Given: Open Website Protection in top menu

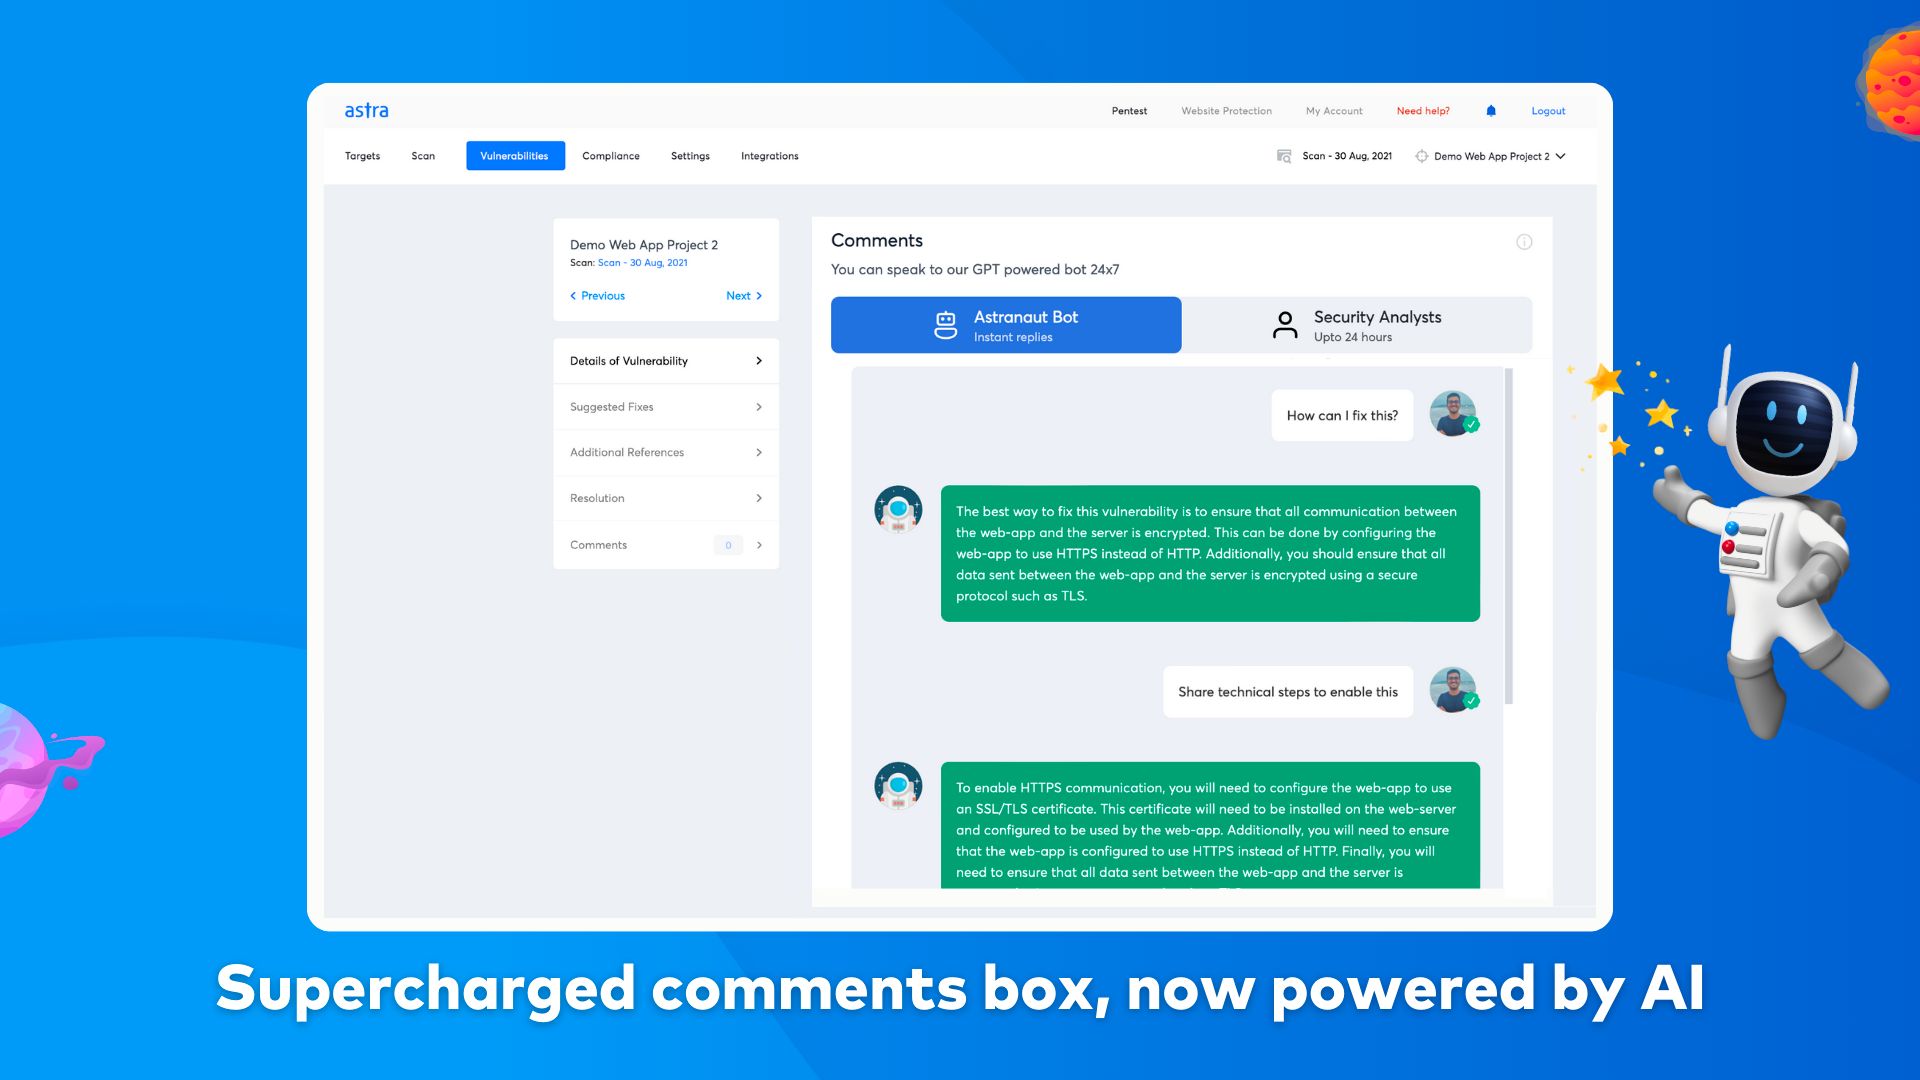Looking at the screenshot, I should pos(1226,111).
